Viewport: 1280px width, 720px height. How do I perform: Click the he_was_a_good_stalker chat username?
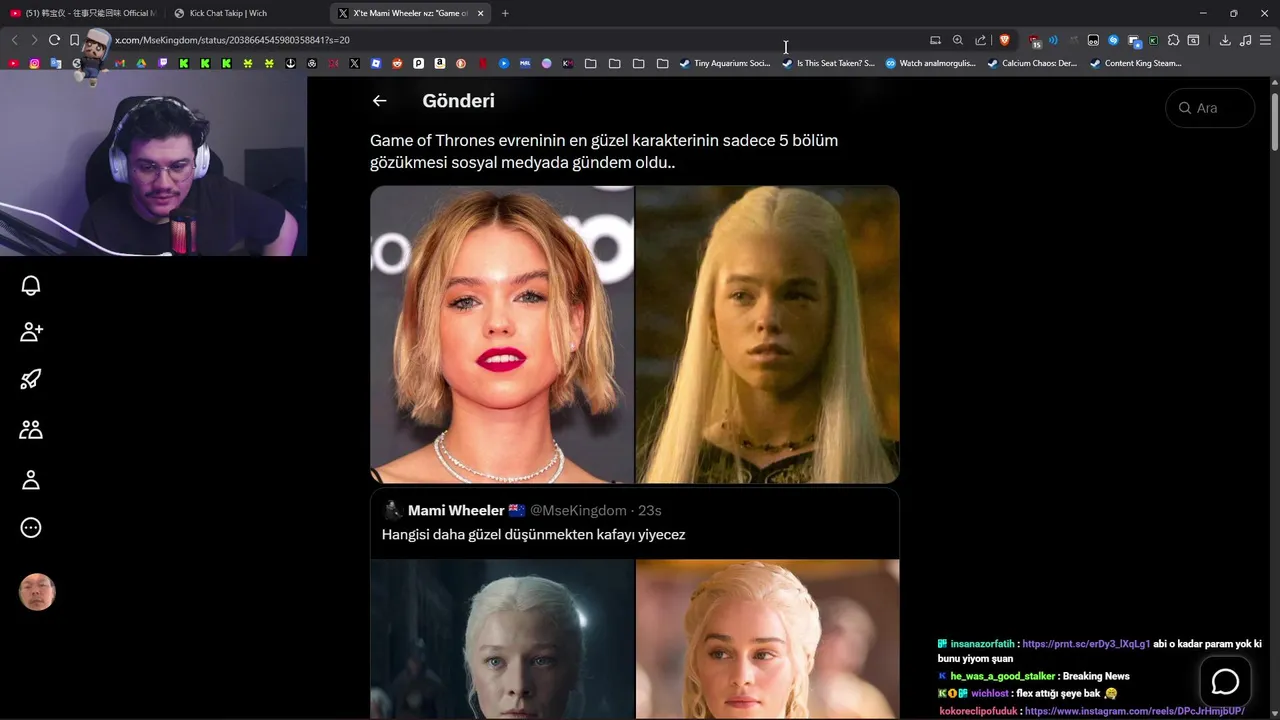(x=1003, y=677)
